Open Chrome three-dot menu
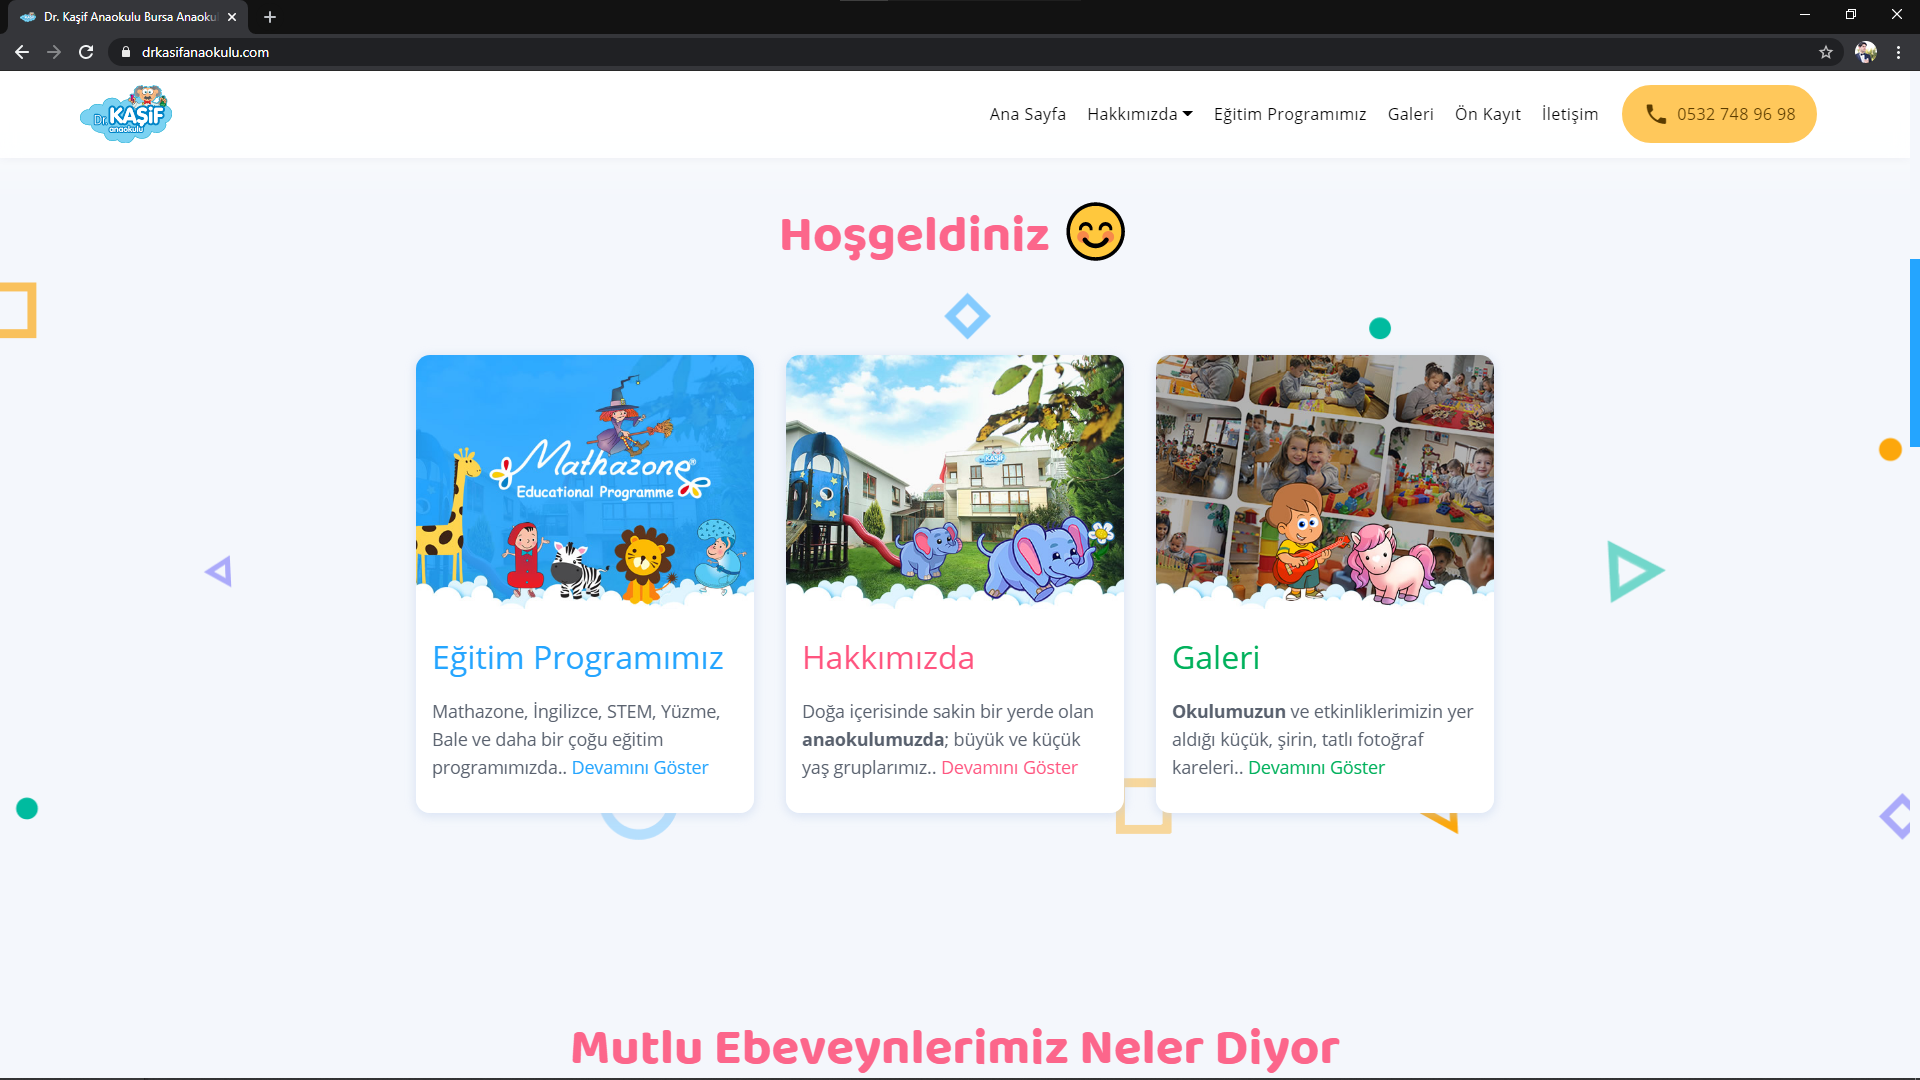 coord(1898,52)
